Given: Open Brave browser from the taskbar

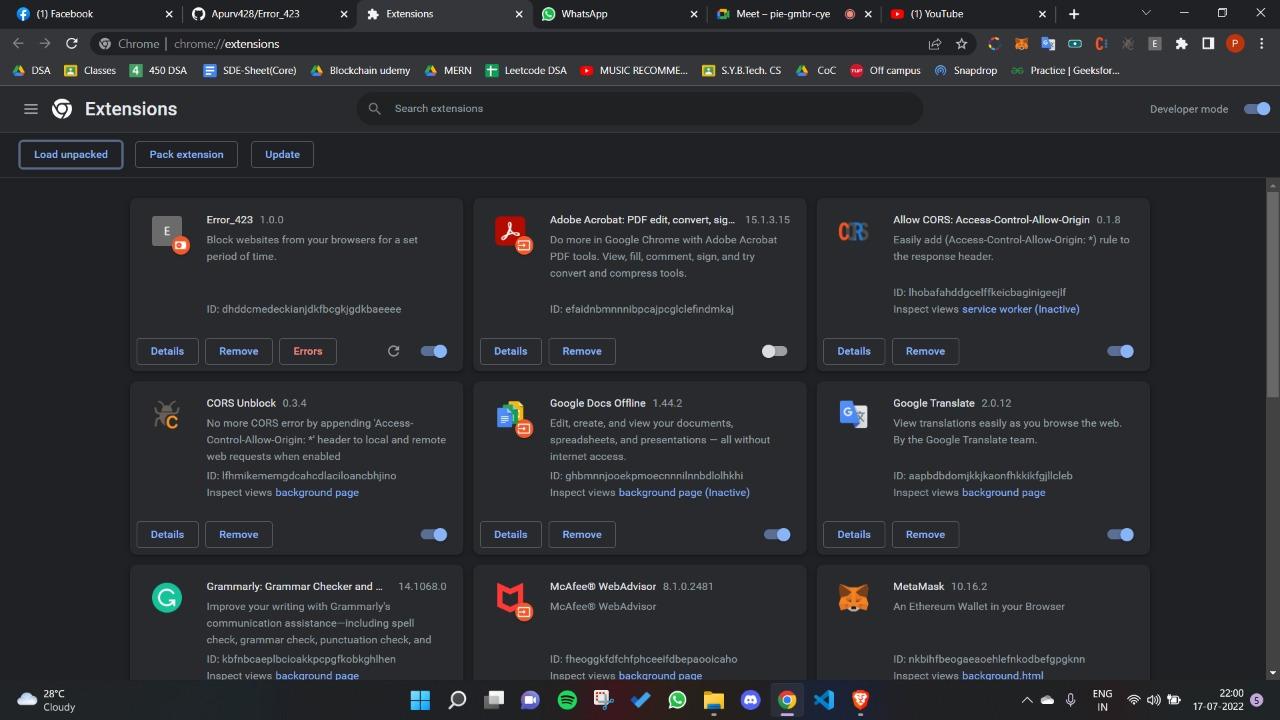Looking at the screenshot, I should point(860,700).
